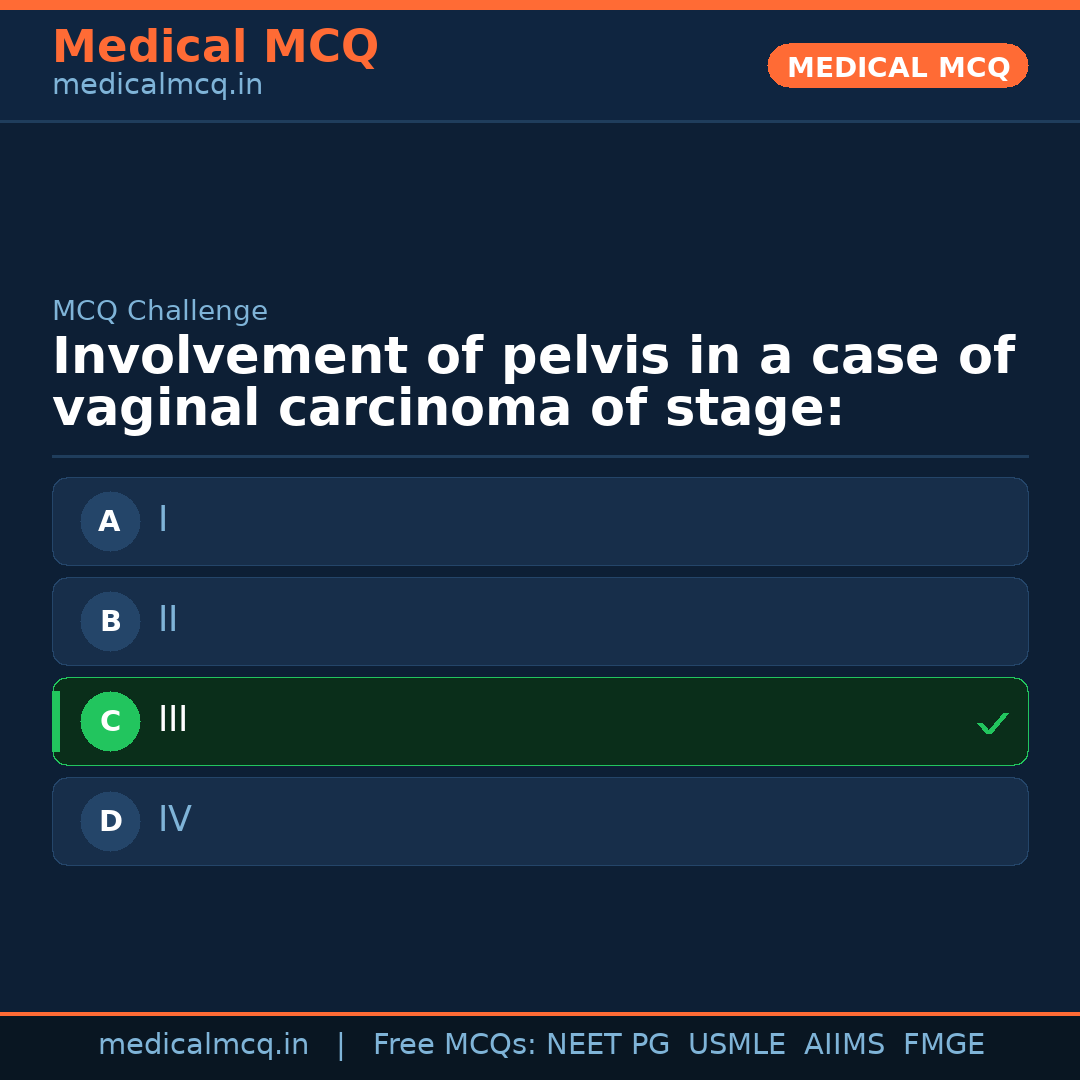Choose the answer text "II"
The height and width of the screenshot is (1080, 1080).
coord(168,620)
